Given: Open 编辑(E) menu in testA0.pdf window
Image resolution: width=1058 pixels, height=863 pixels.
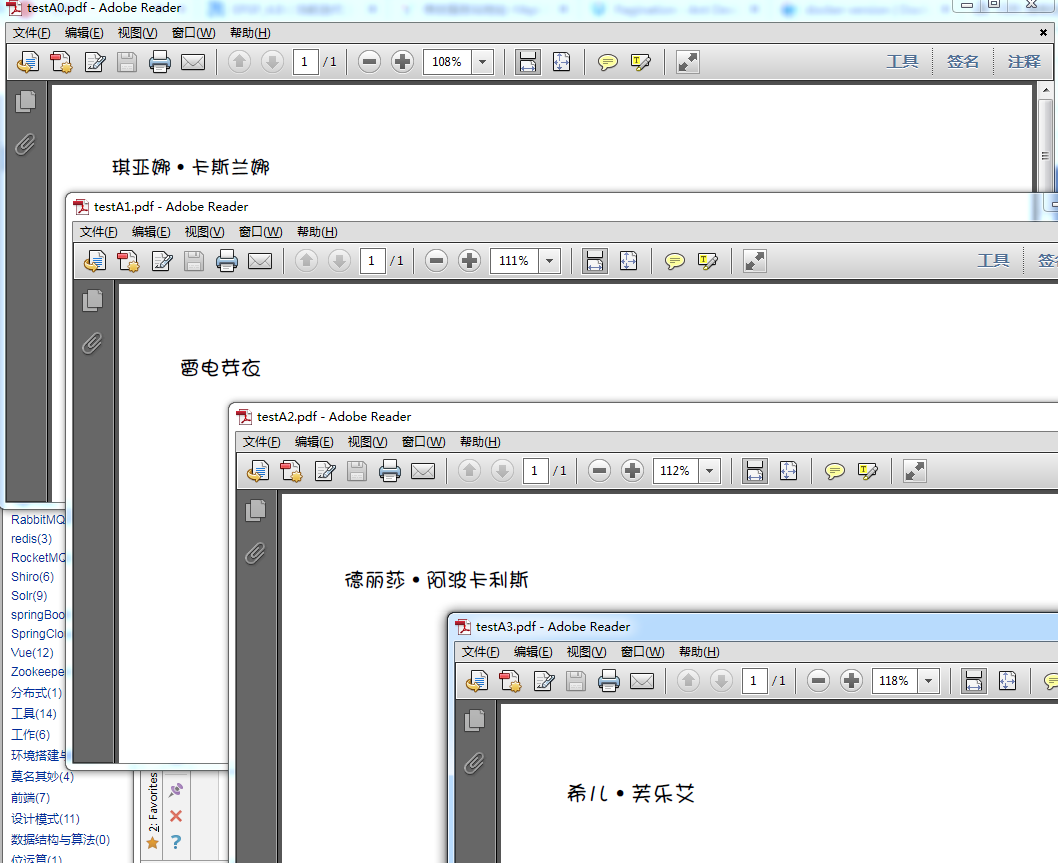Looking at the screenshot, I should (84, 33).
